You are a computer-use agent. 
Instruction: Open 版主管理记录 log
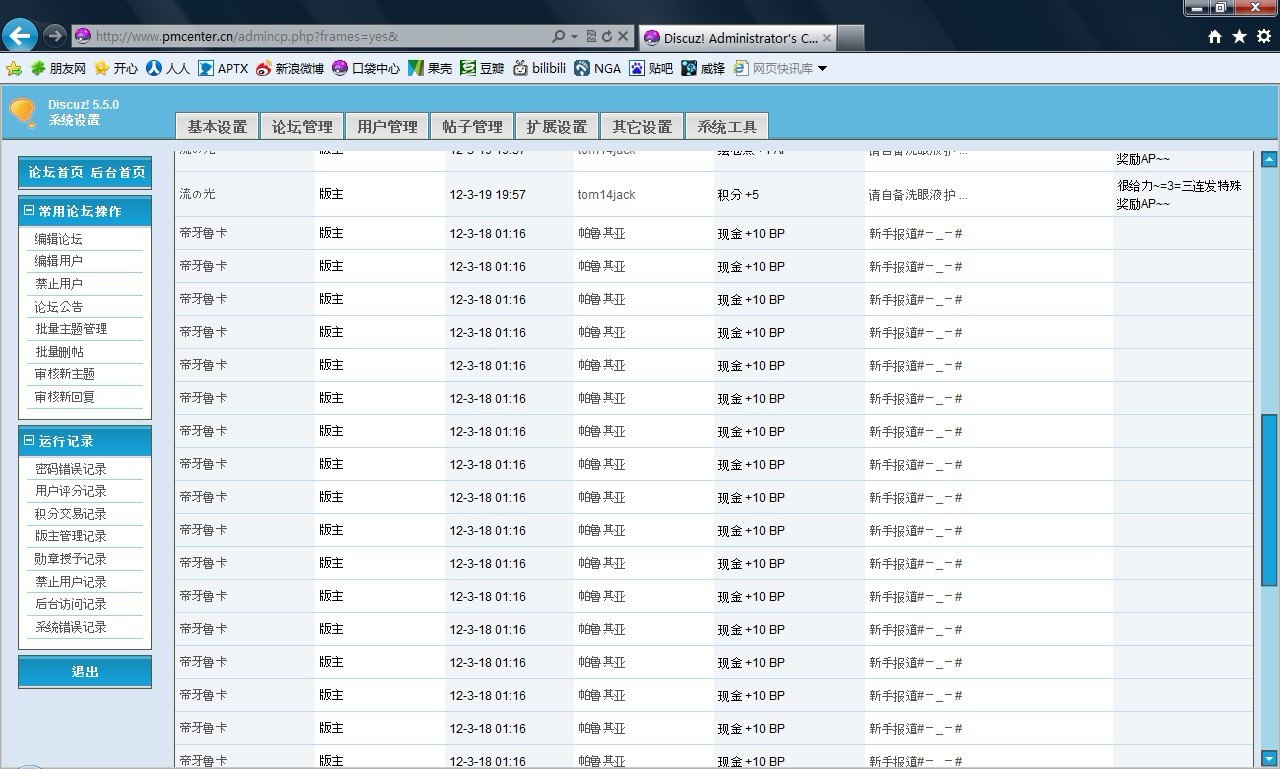coord(71,536)
